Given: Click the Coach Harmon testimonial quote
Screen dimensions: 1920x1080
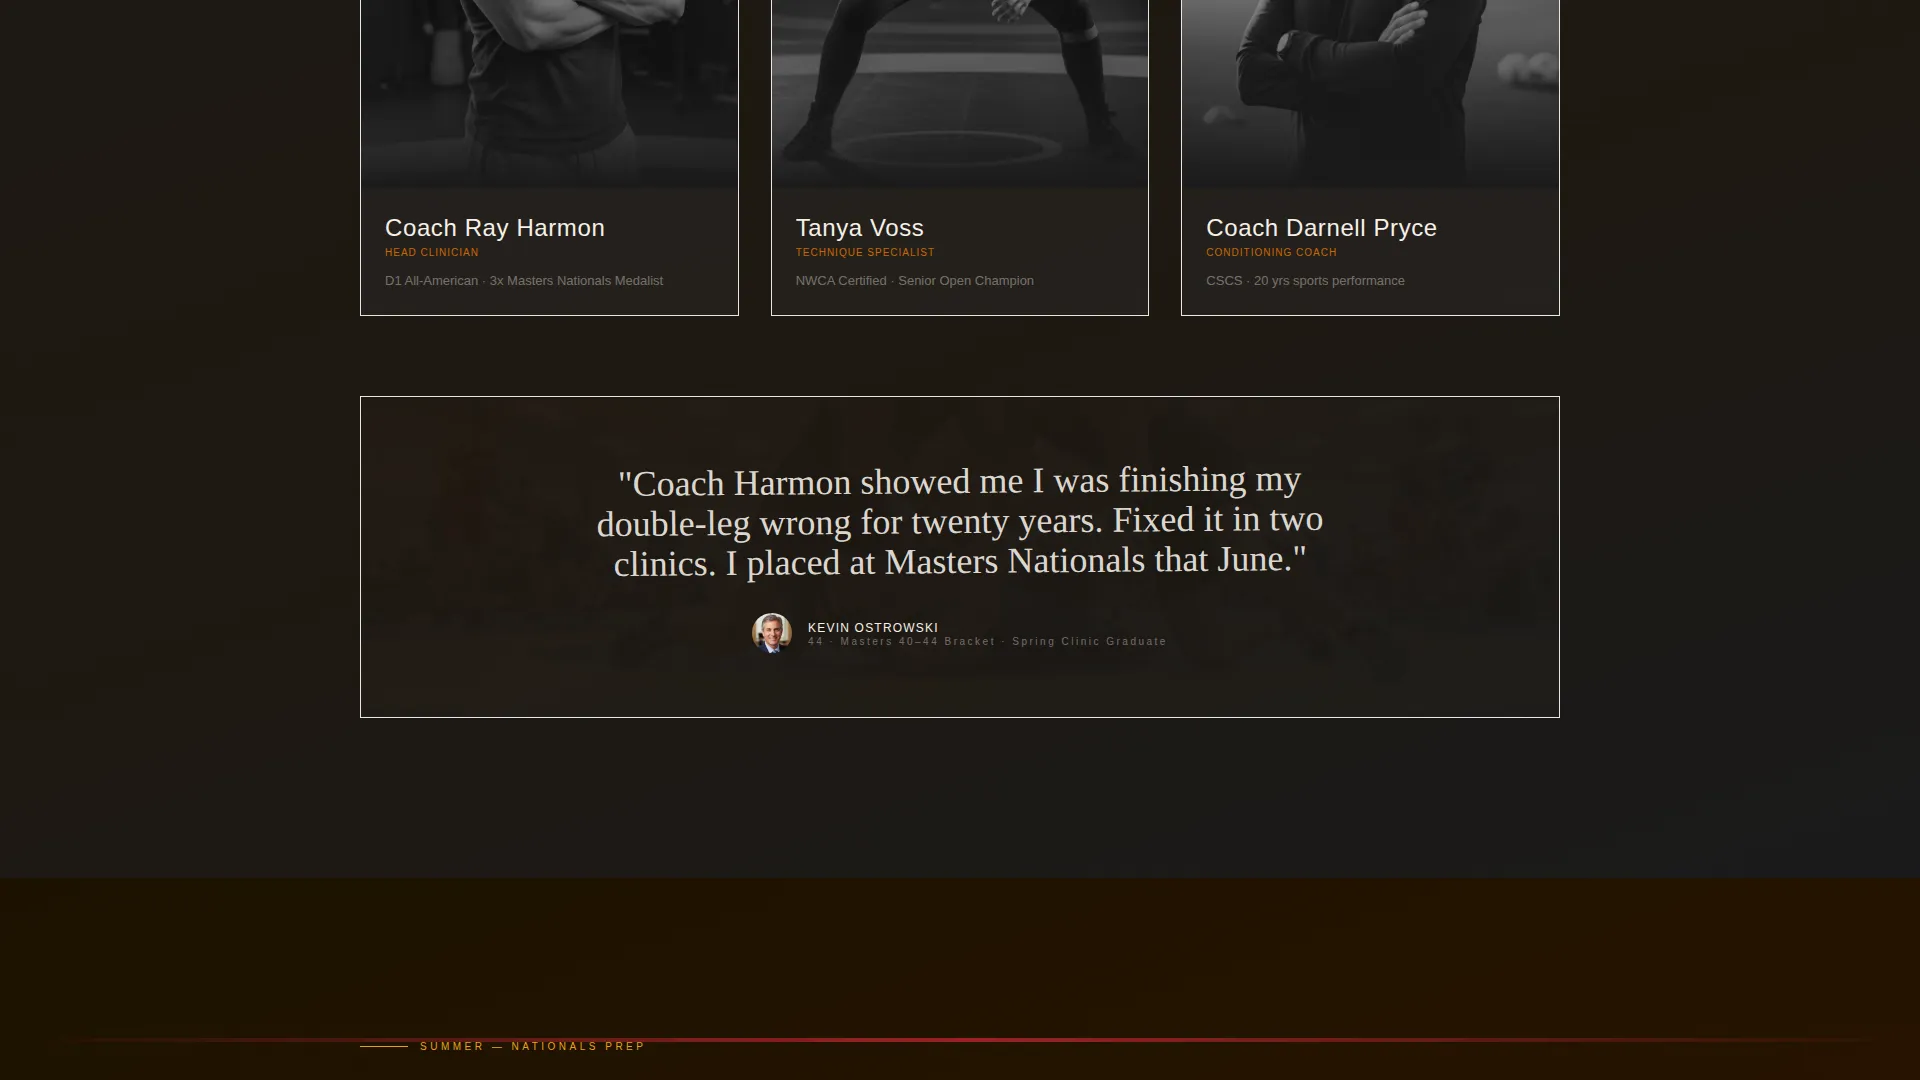Looking at the screenshot, I should click(x=960, y=522).
